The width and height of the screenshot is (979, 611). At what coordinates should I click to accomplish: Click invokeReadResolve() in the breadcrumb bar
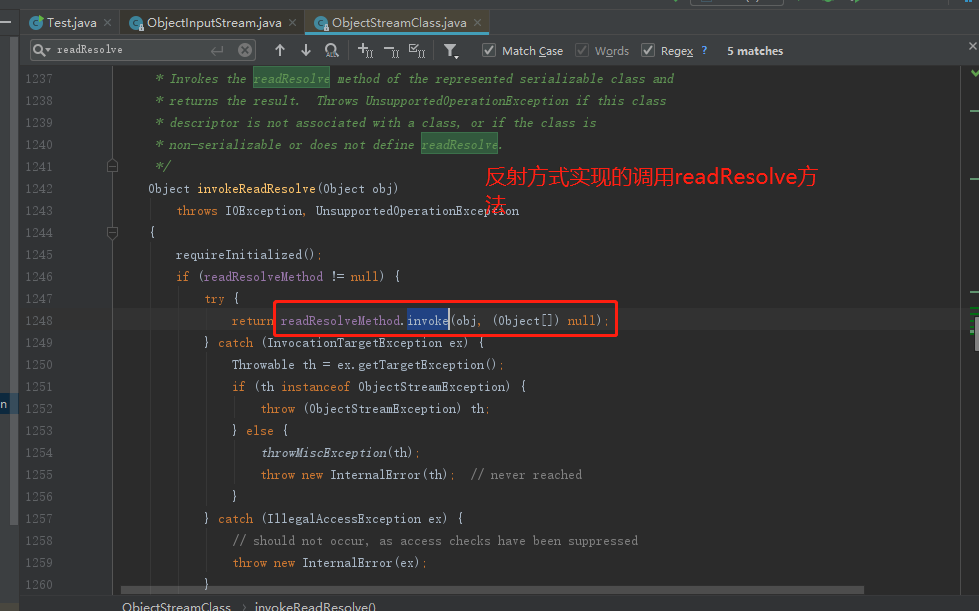tap(315, 605)
